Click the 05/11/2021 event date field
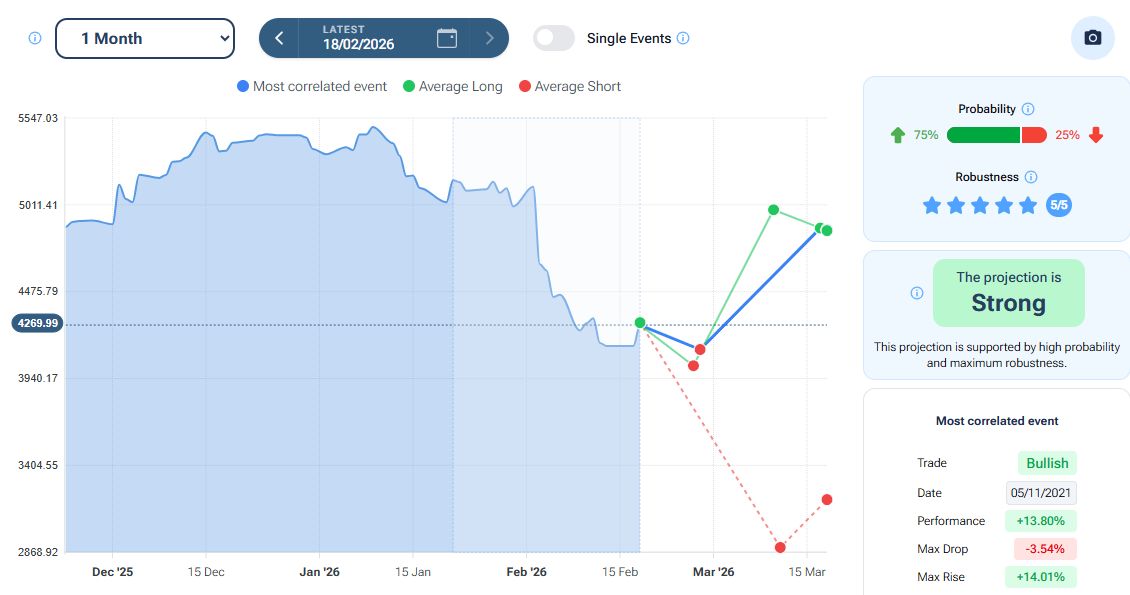Screen dimensions: 1130x595 coord(1041,493)
